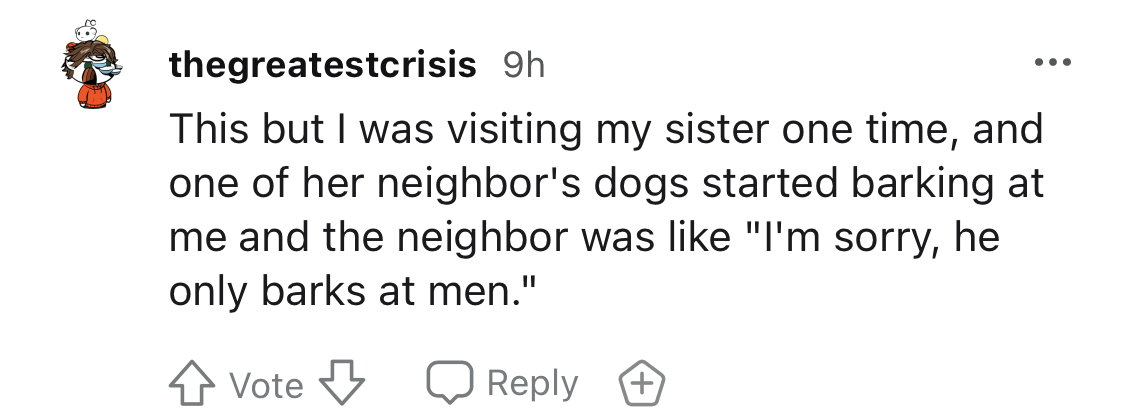
Task: Click the speech bubble reply icon
Action: click(450, 381)
